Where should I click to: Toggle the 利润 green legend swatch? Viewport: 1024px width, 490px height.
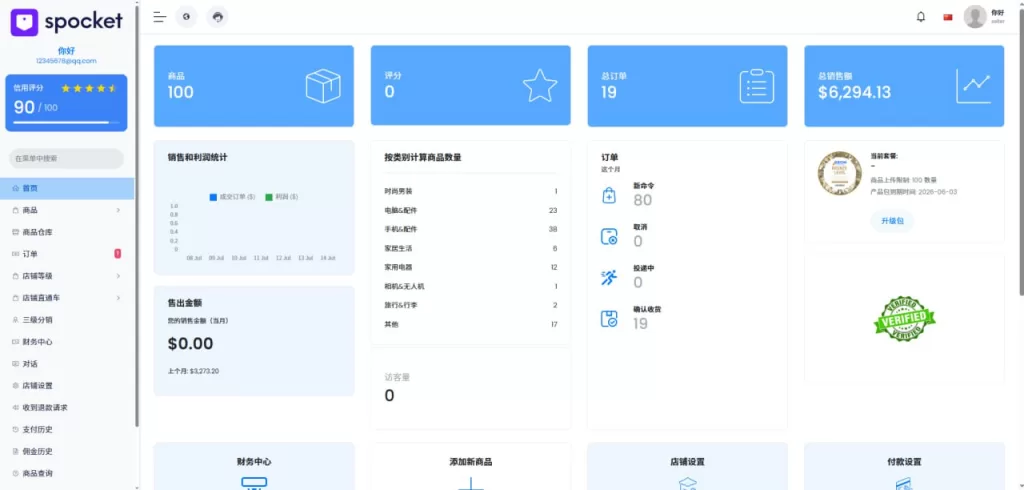point(268,197)
